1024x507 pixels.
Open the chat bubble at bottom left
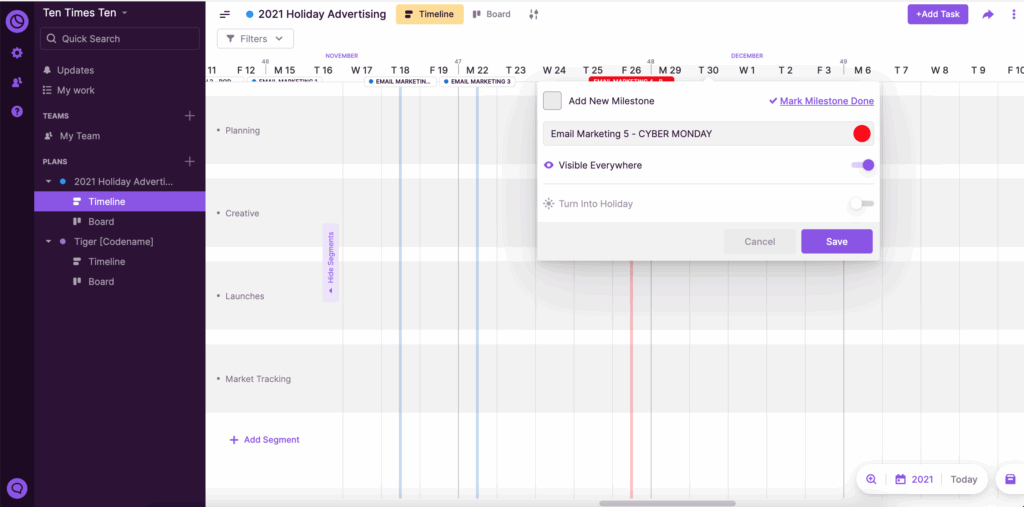(17, 487)
